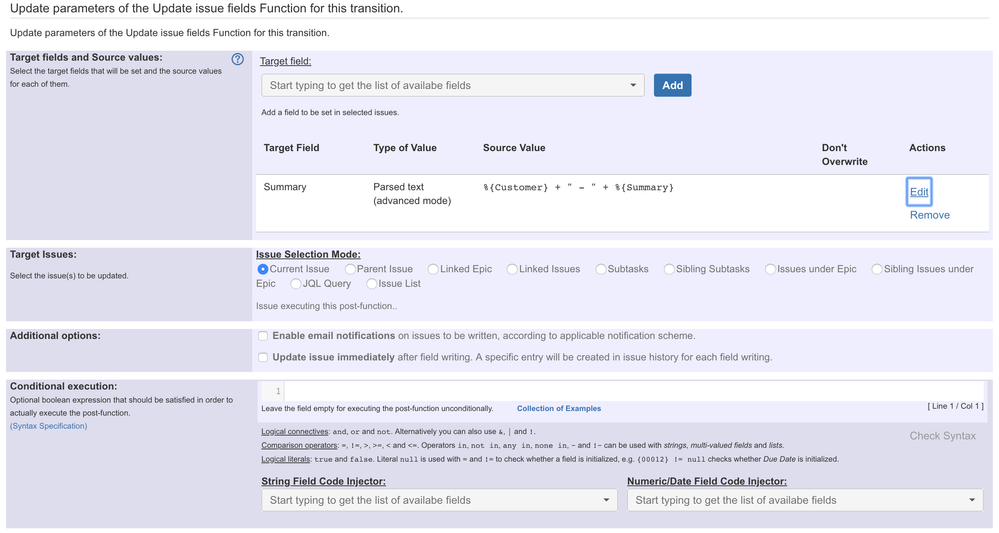Click Edit link for Summary field
Image resolution: width=999 pixels, height=533 pixels.
[919, 192]
